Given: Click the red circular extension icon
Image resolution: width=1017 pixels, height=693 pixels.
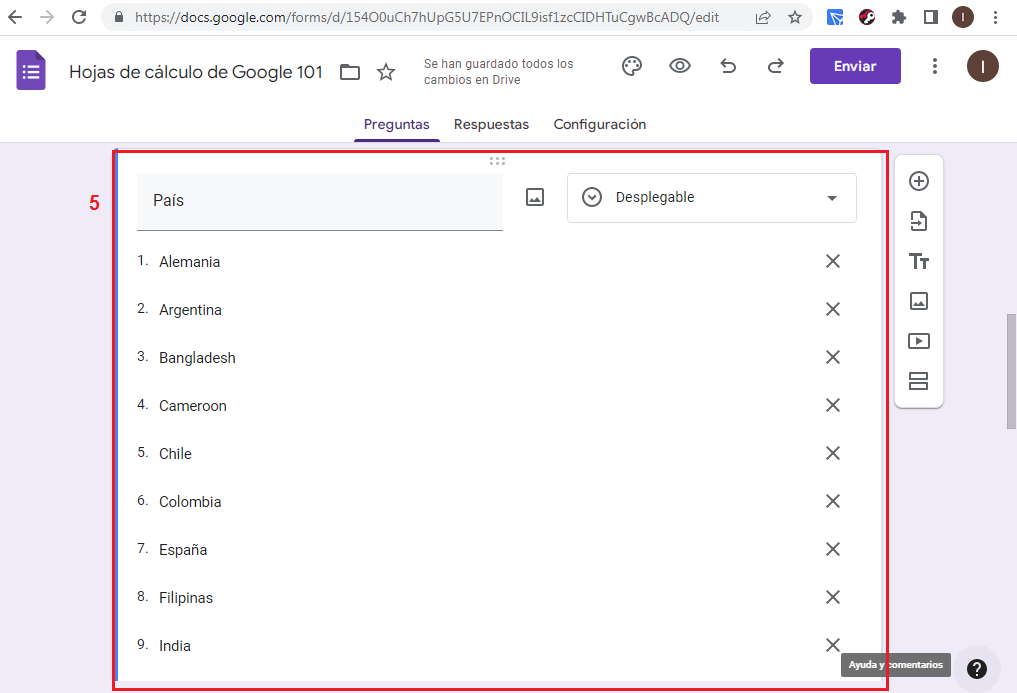Looking at the screenshot, I should (x=867, y=18).
